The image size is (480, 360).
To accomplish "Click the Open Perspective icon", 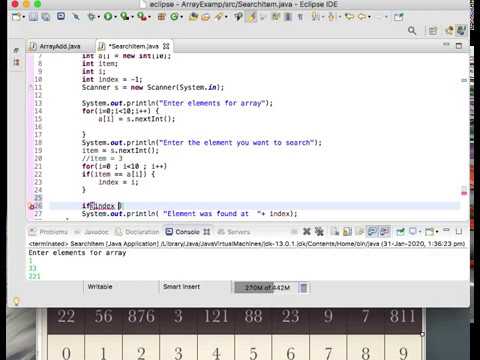I will click(x=433, y=31).
